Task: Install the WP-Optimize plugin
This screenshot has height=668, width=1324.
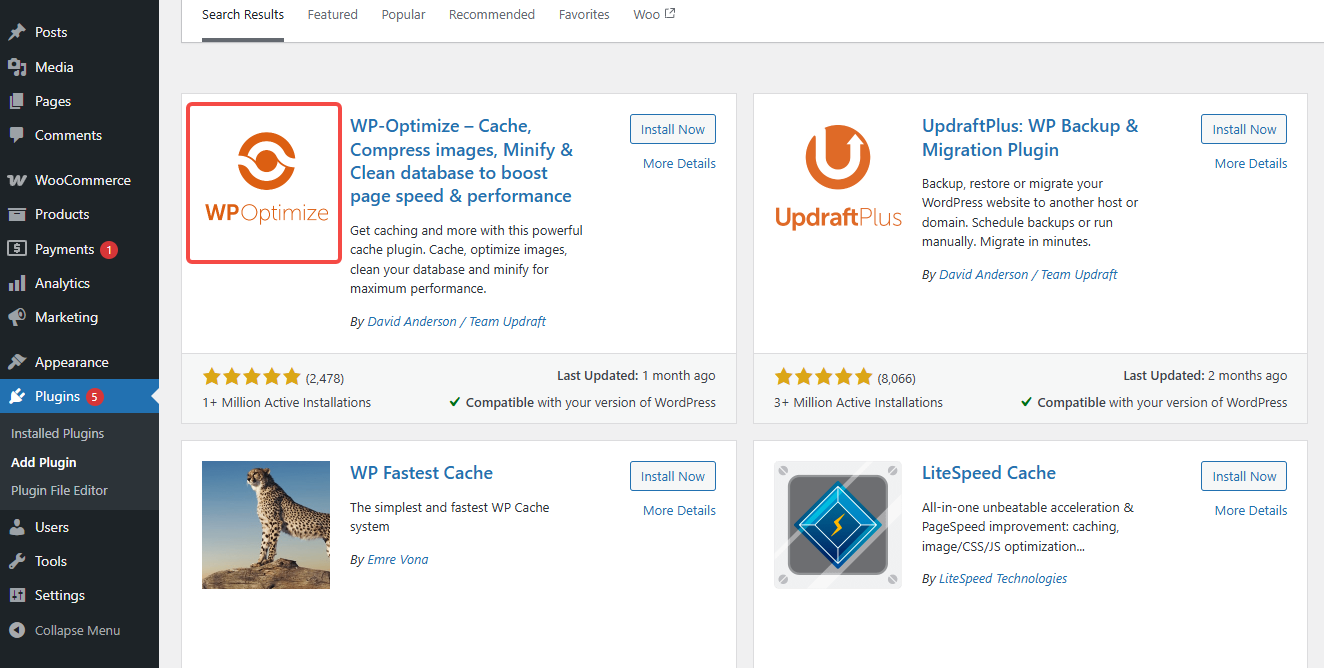Action: (672, 129)
